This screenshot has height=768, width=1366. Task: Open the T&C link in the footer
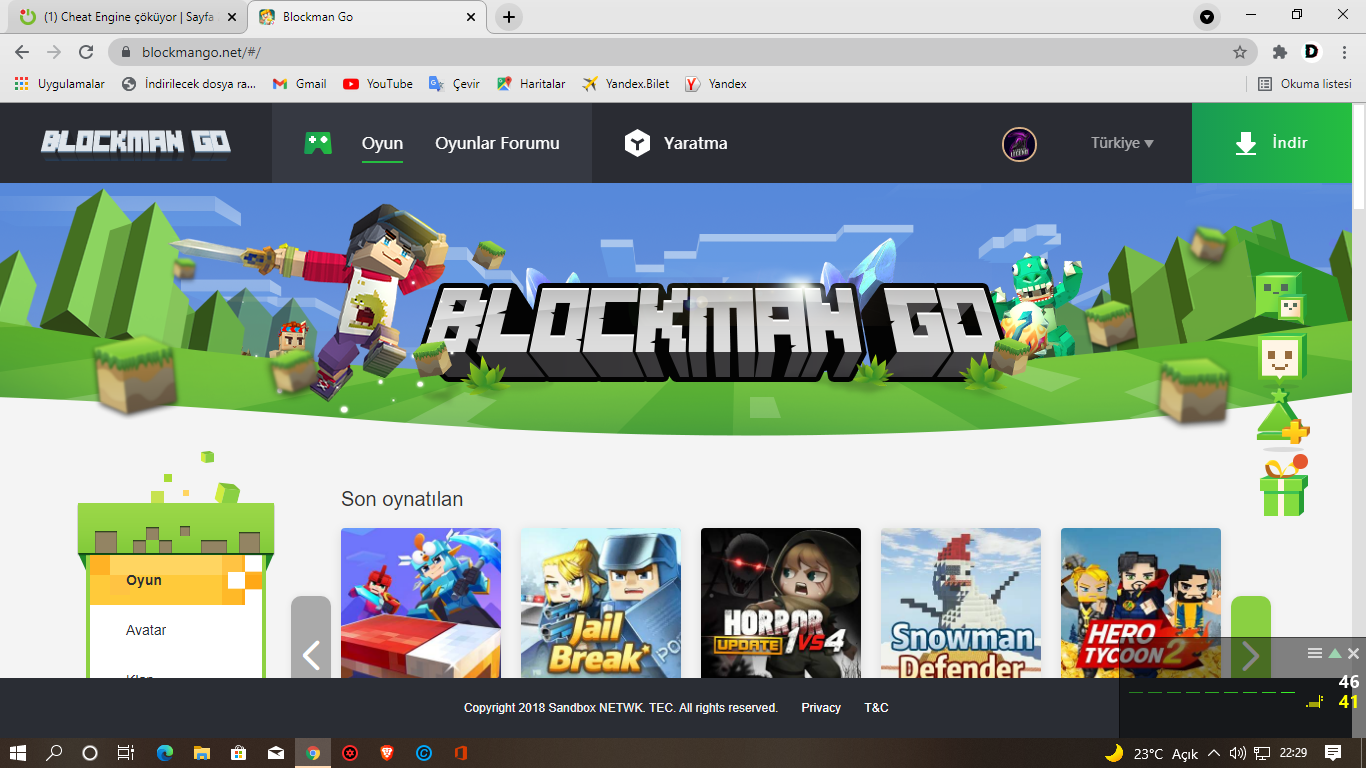pos(876,708)
